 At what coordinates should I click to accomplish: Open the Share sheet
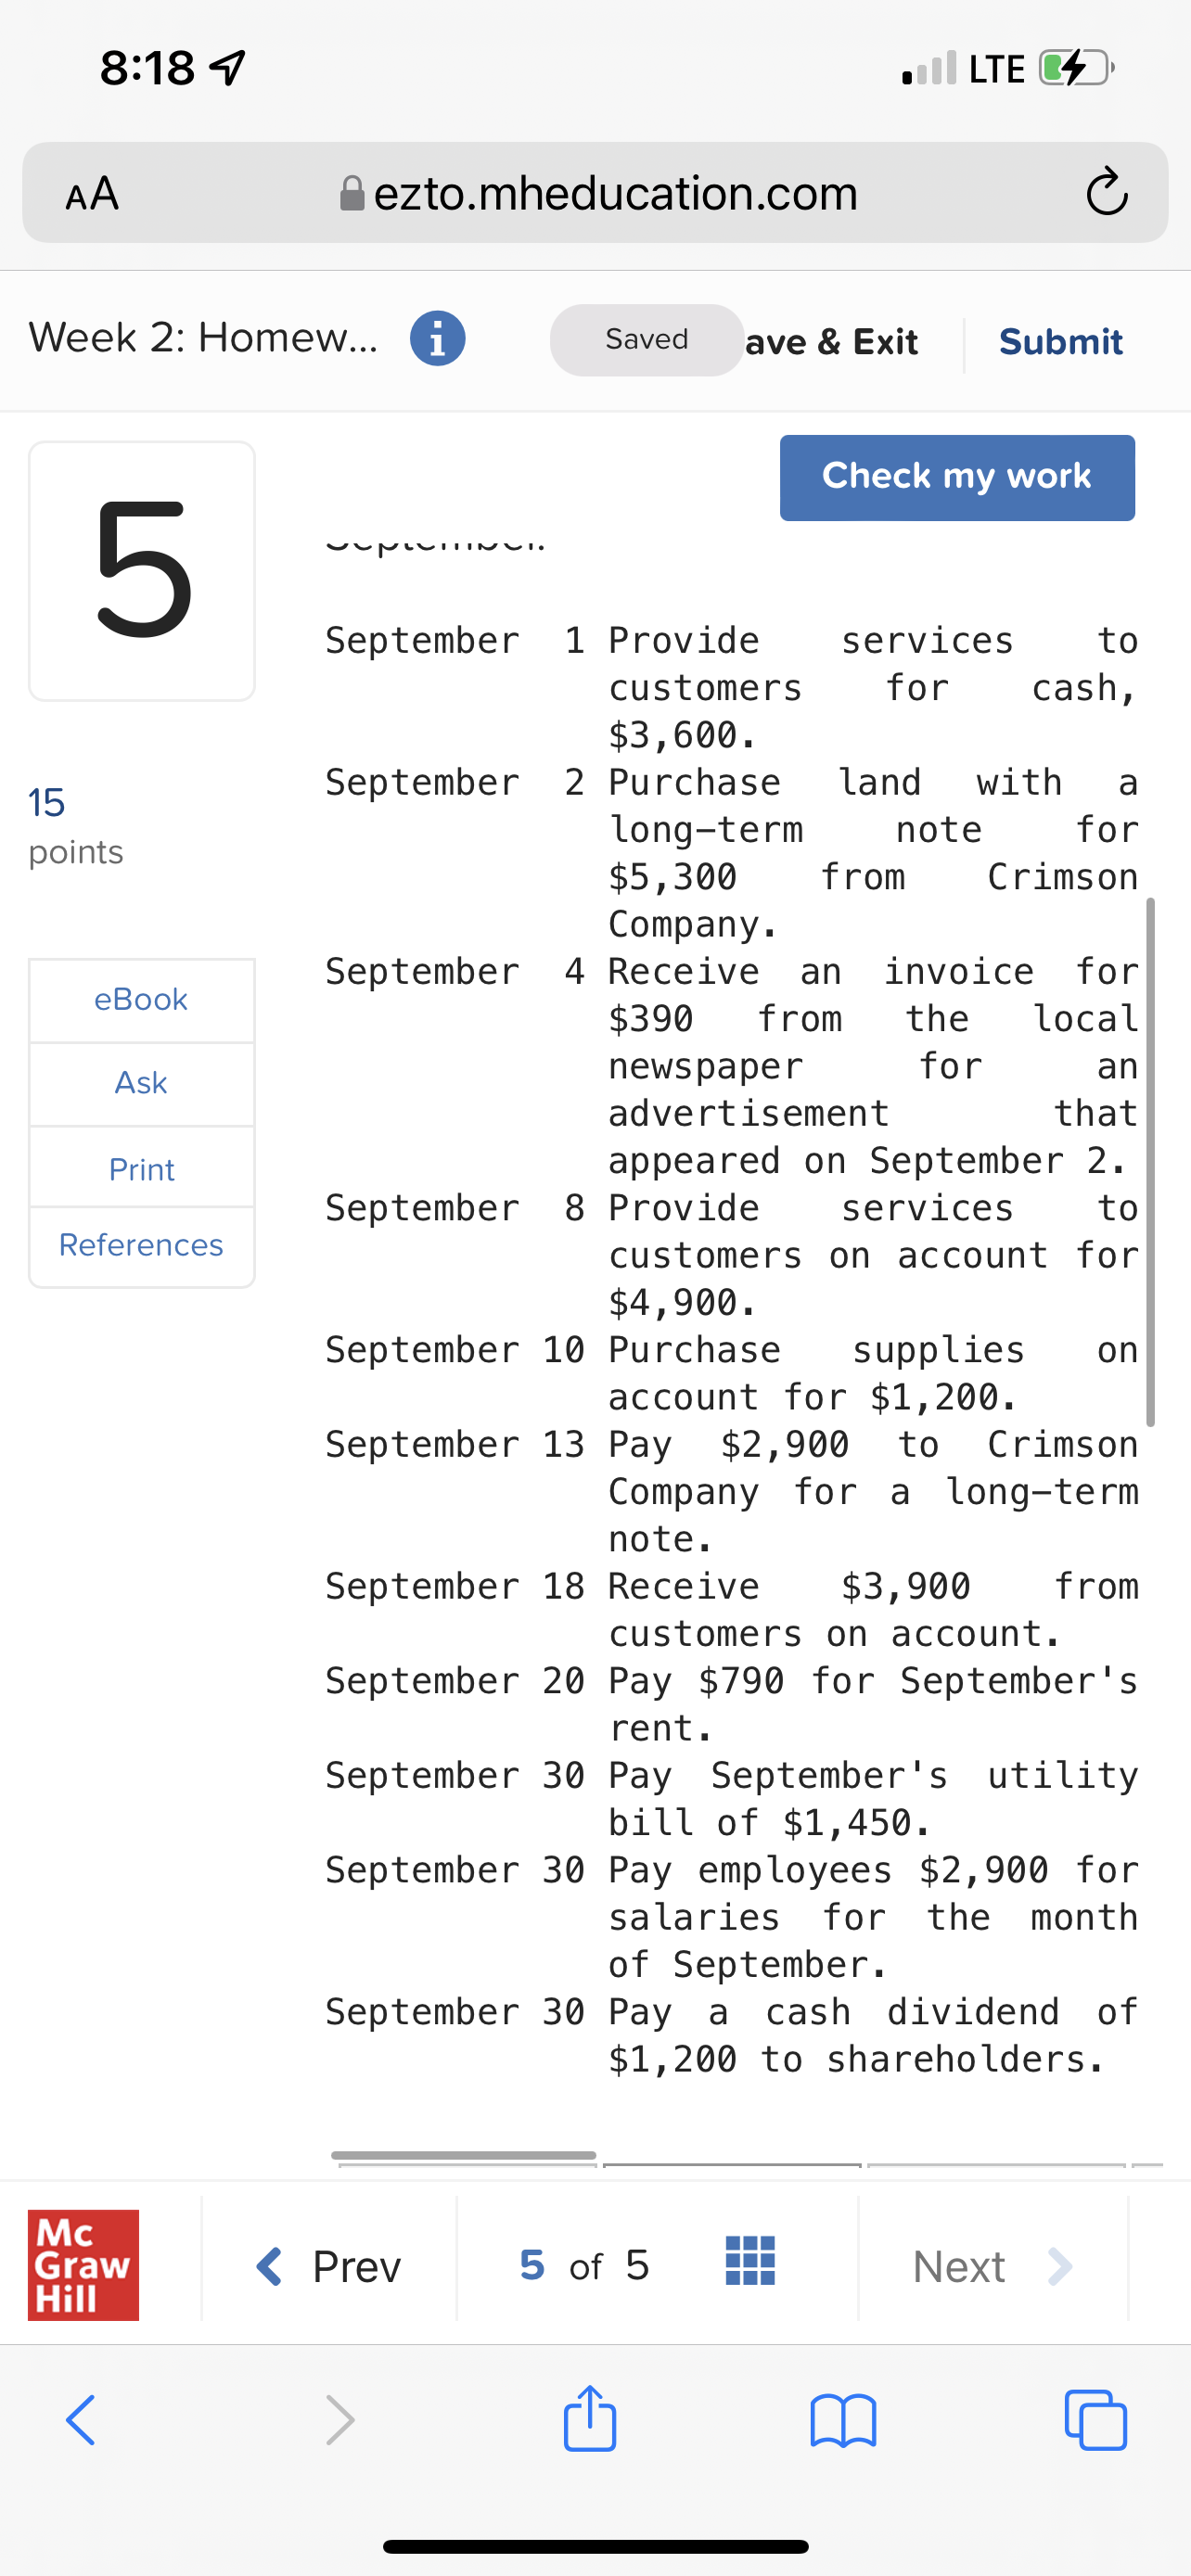tap(590, 2420)
